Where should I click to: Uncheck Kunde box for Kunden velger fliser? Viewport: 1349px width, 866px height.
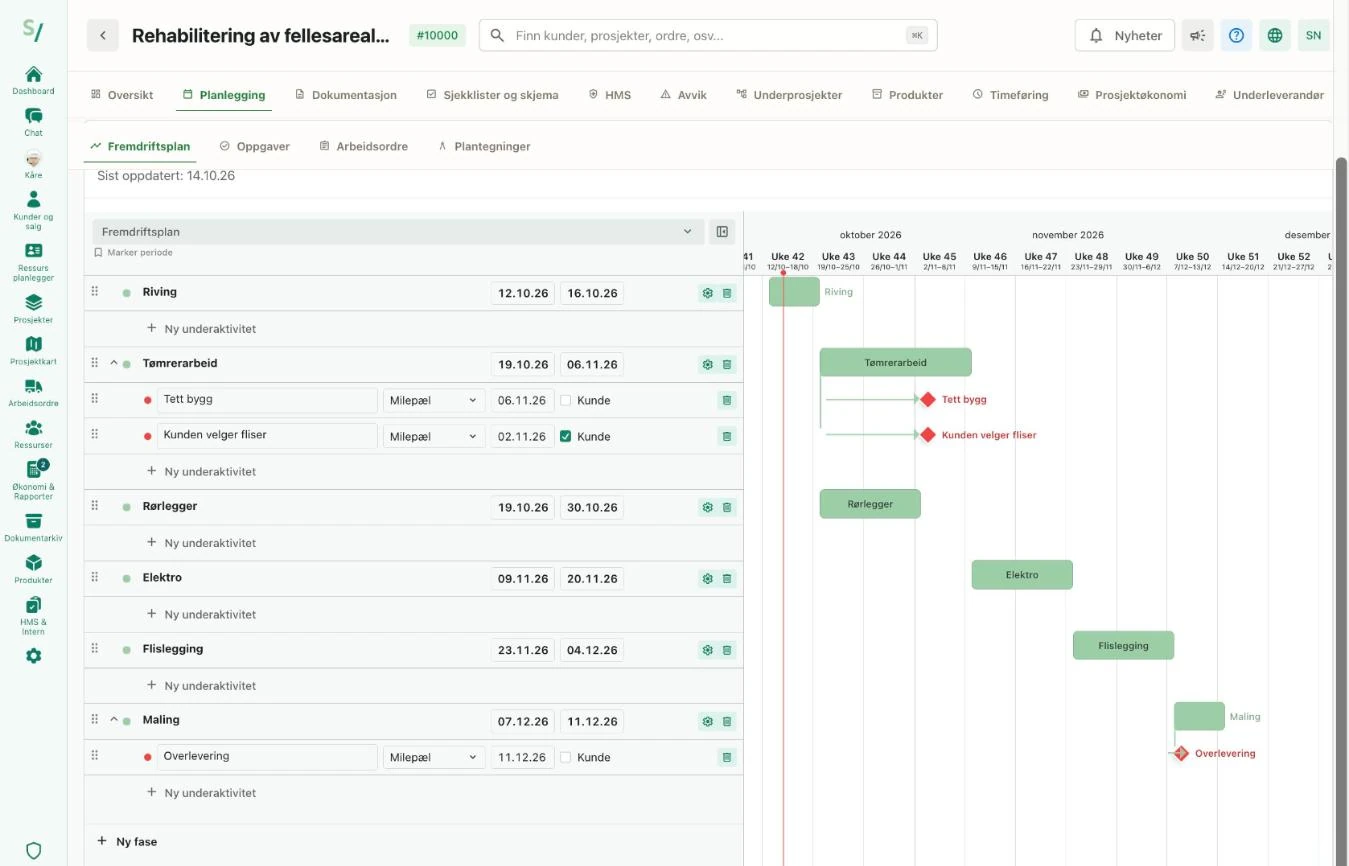pos(566,436)
